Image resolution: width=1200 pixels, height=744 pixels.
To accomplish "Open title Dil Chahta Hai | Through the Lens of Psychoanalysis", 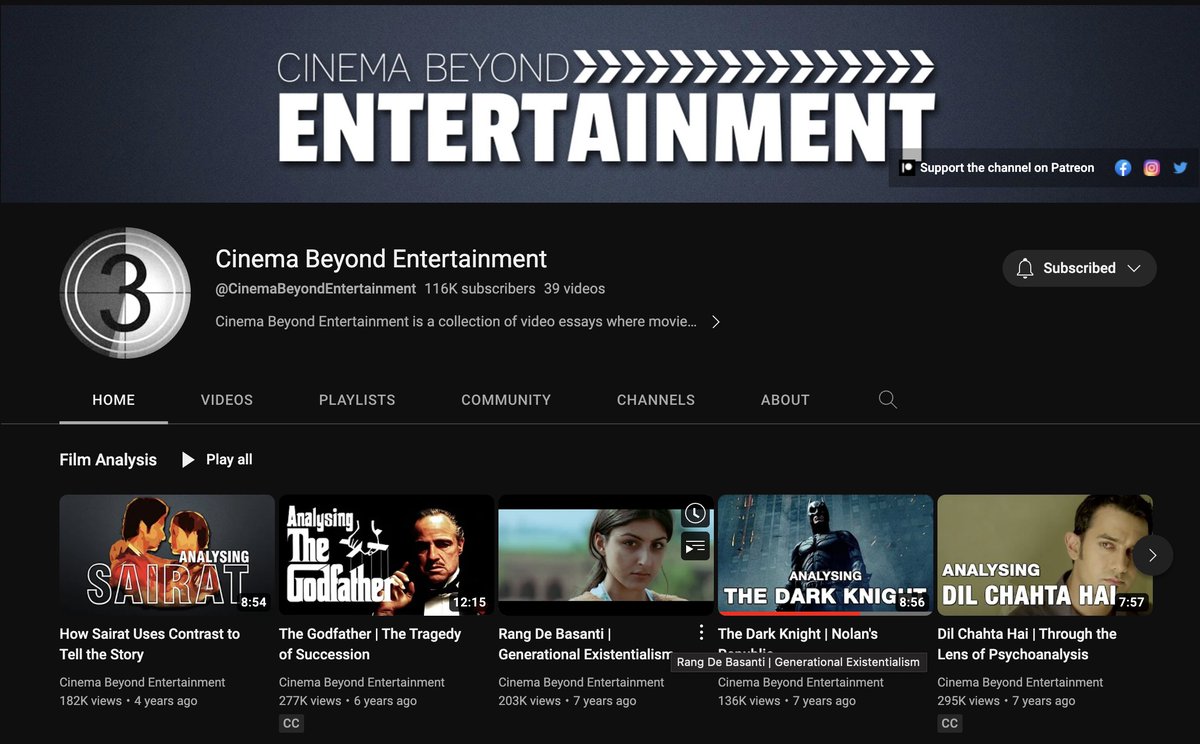I will 1027,644.
